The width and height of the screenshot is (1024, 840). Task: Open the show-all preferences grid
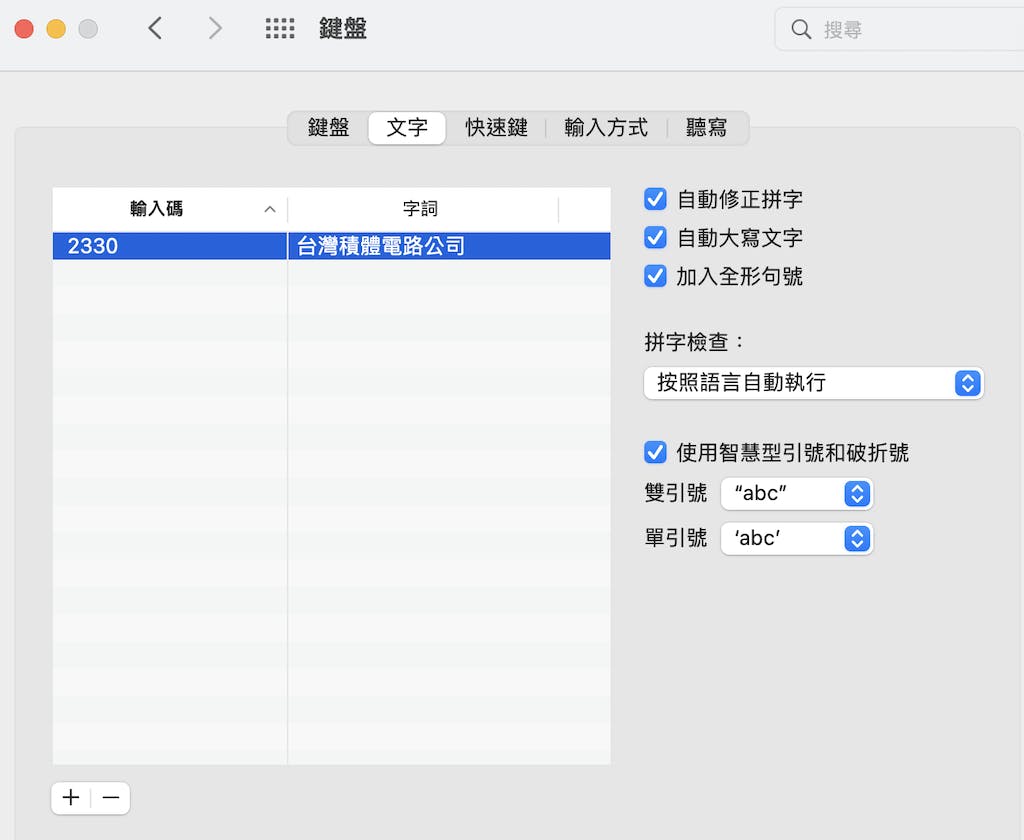(280, 29)
